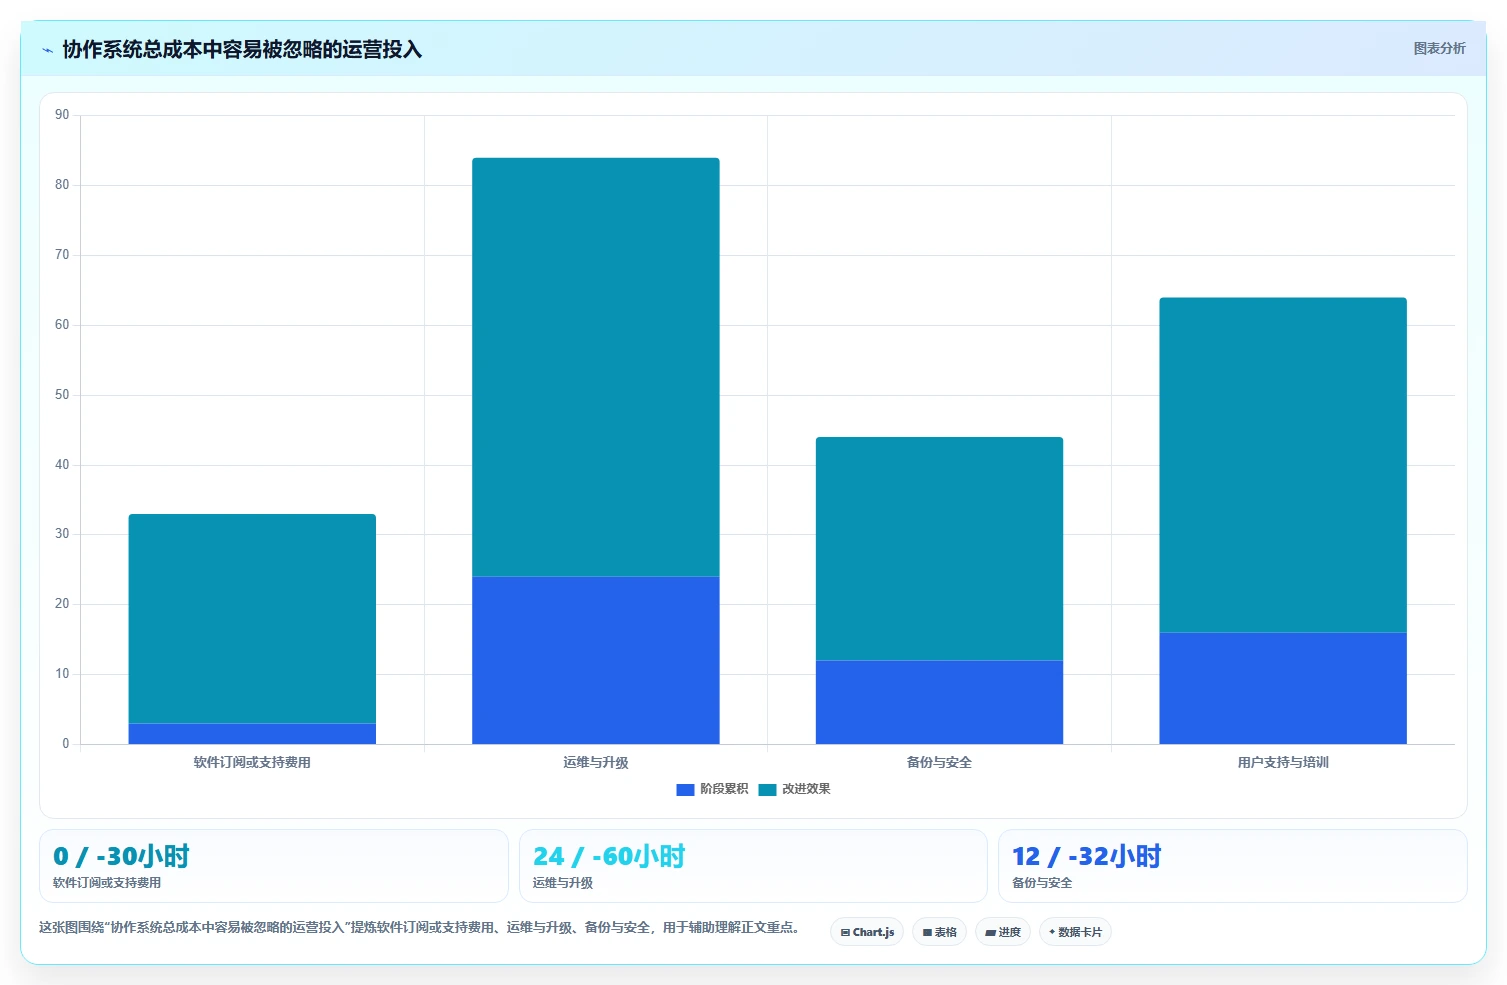Click the blue 阶段累积 bar for 备份与安全
The height and width of the screenshot is (985, 1507).
pos(939,702)
